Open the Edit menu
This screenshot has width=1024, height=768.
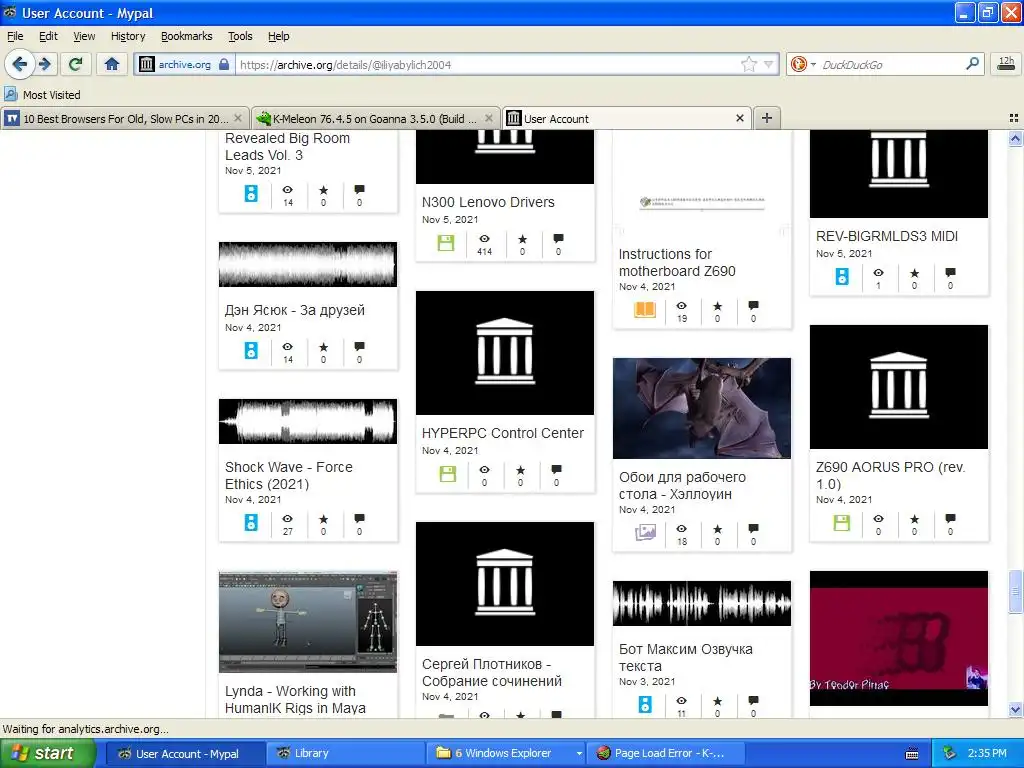pos(48,36)
